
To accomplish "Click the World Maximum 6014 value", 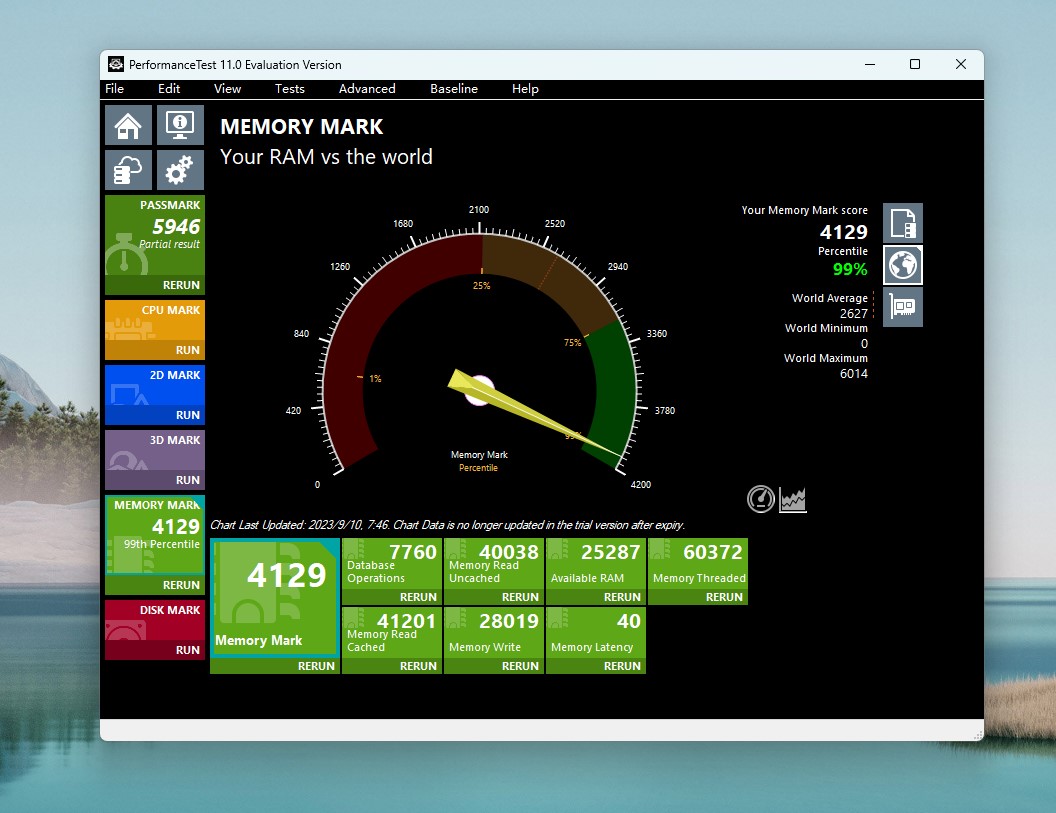I will [x=853, y=374].
